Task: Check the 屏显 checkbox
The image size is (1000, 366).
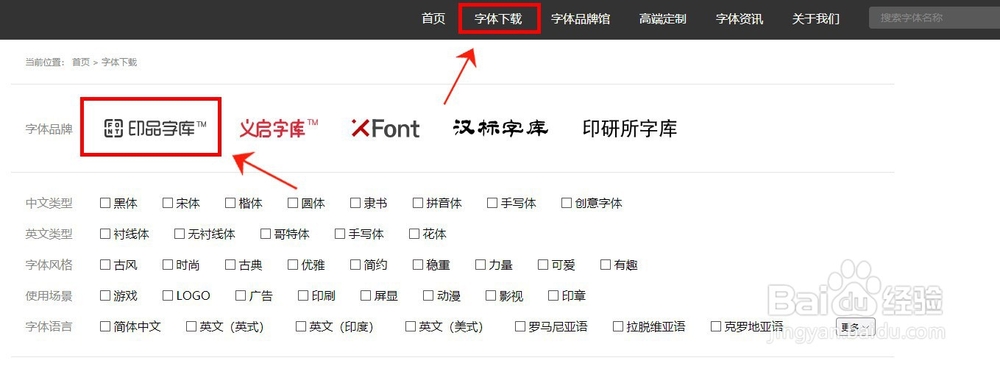Action: [x=365, y=295]
